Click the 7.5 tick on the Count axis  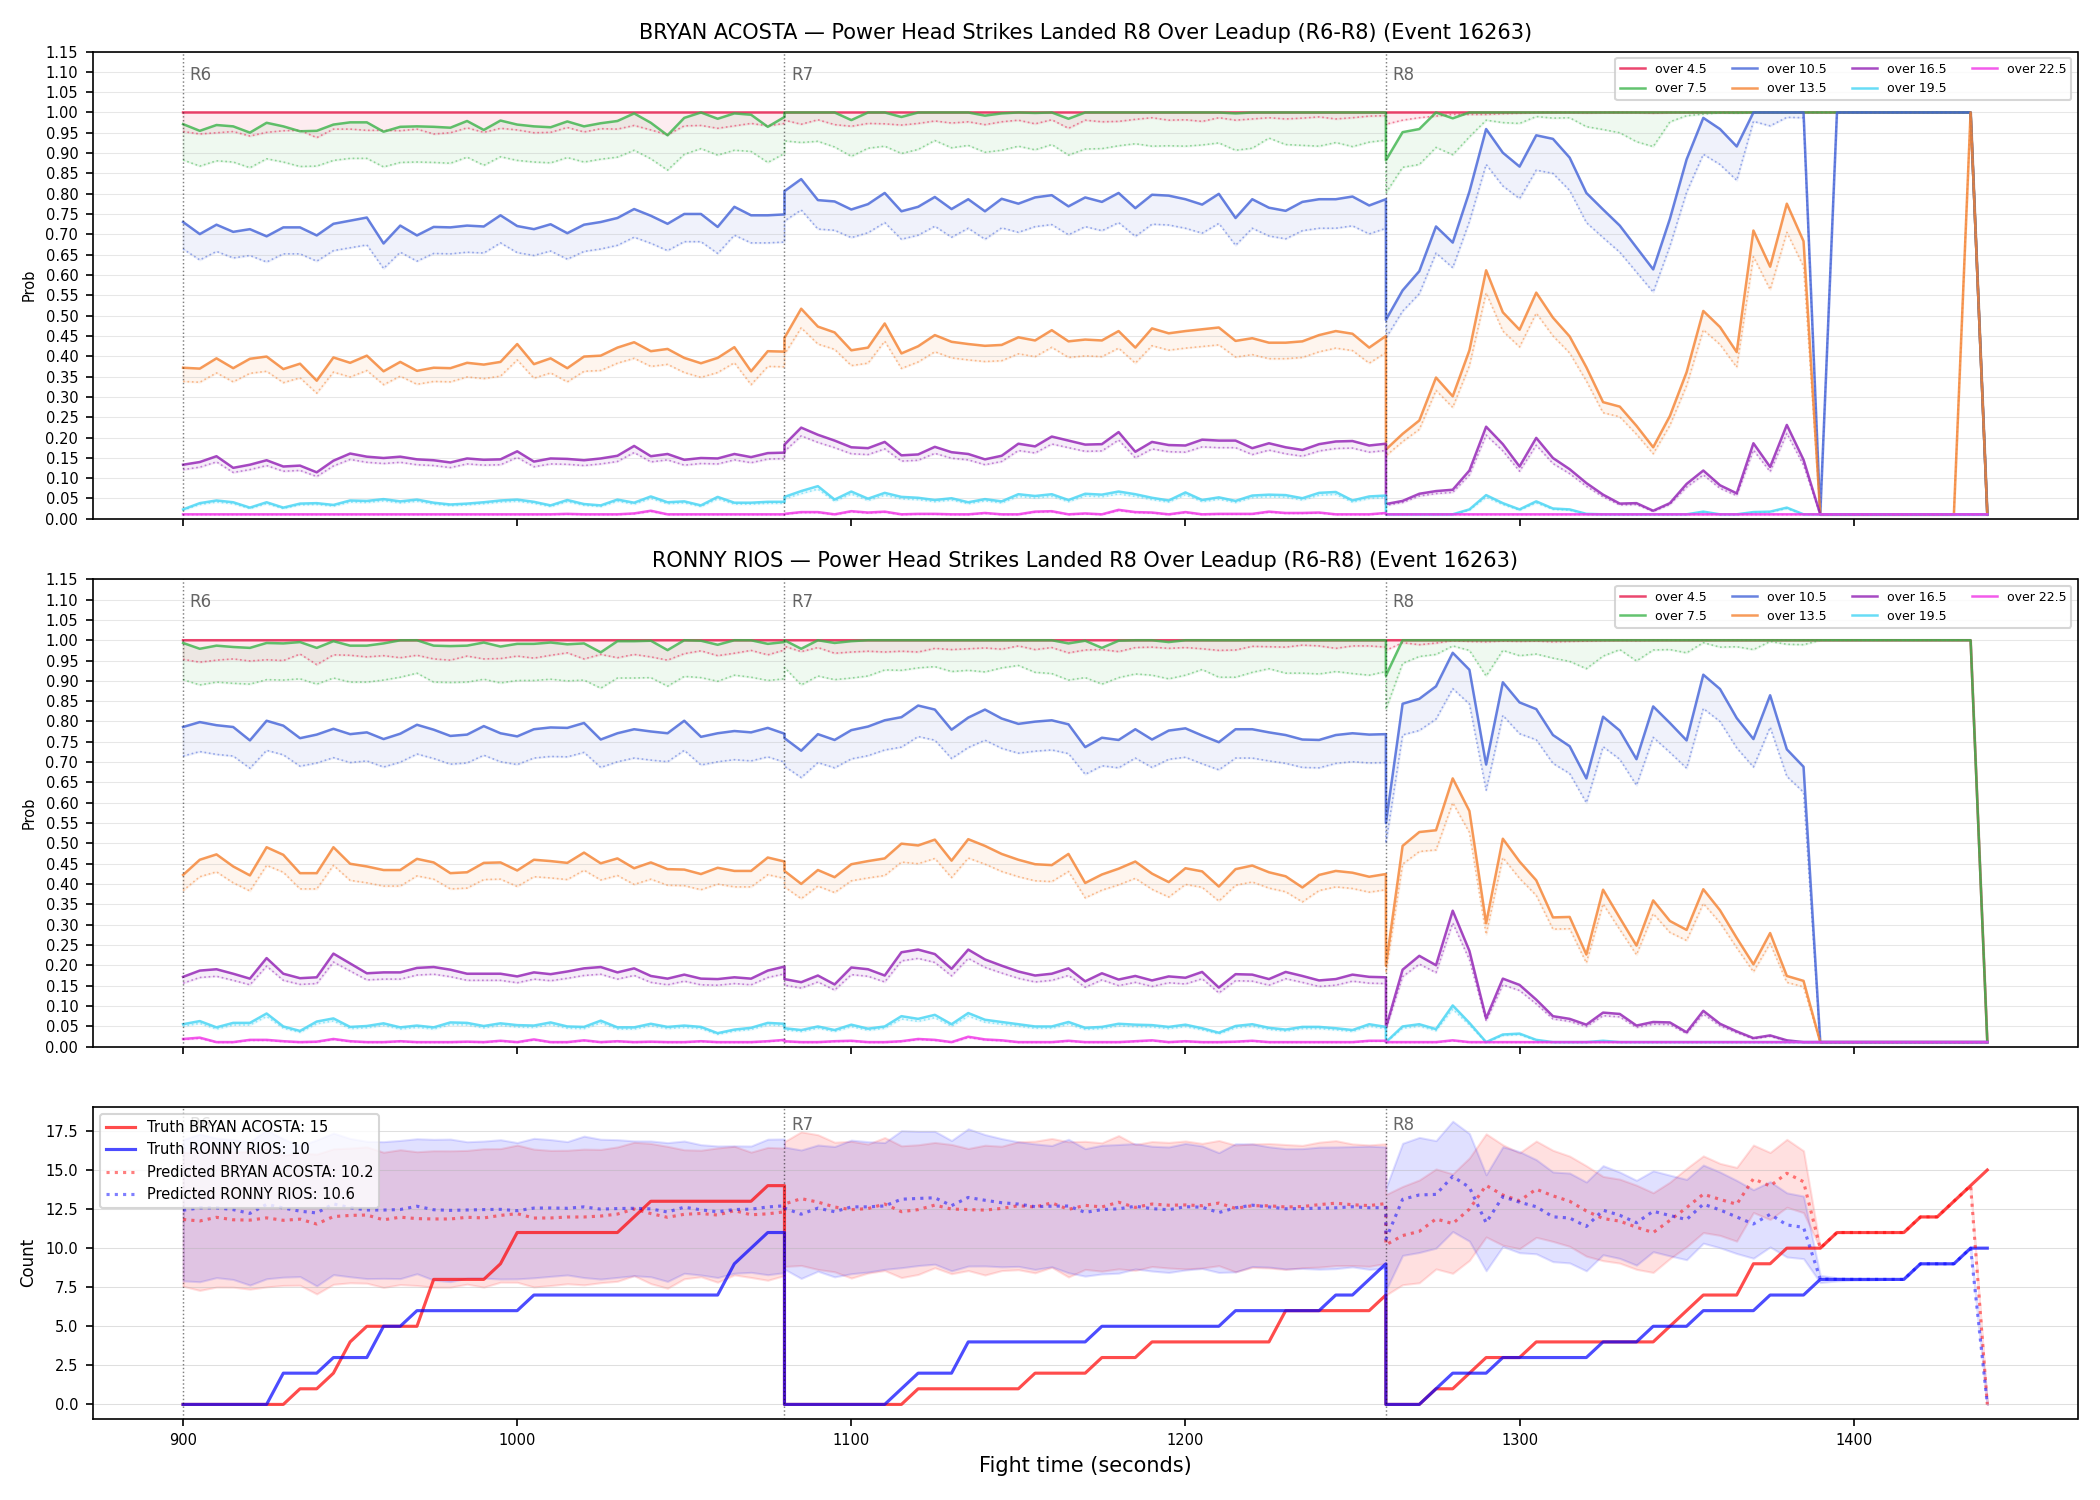[x=69, y=1287]
